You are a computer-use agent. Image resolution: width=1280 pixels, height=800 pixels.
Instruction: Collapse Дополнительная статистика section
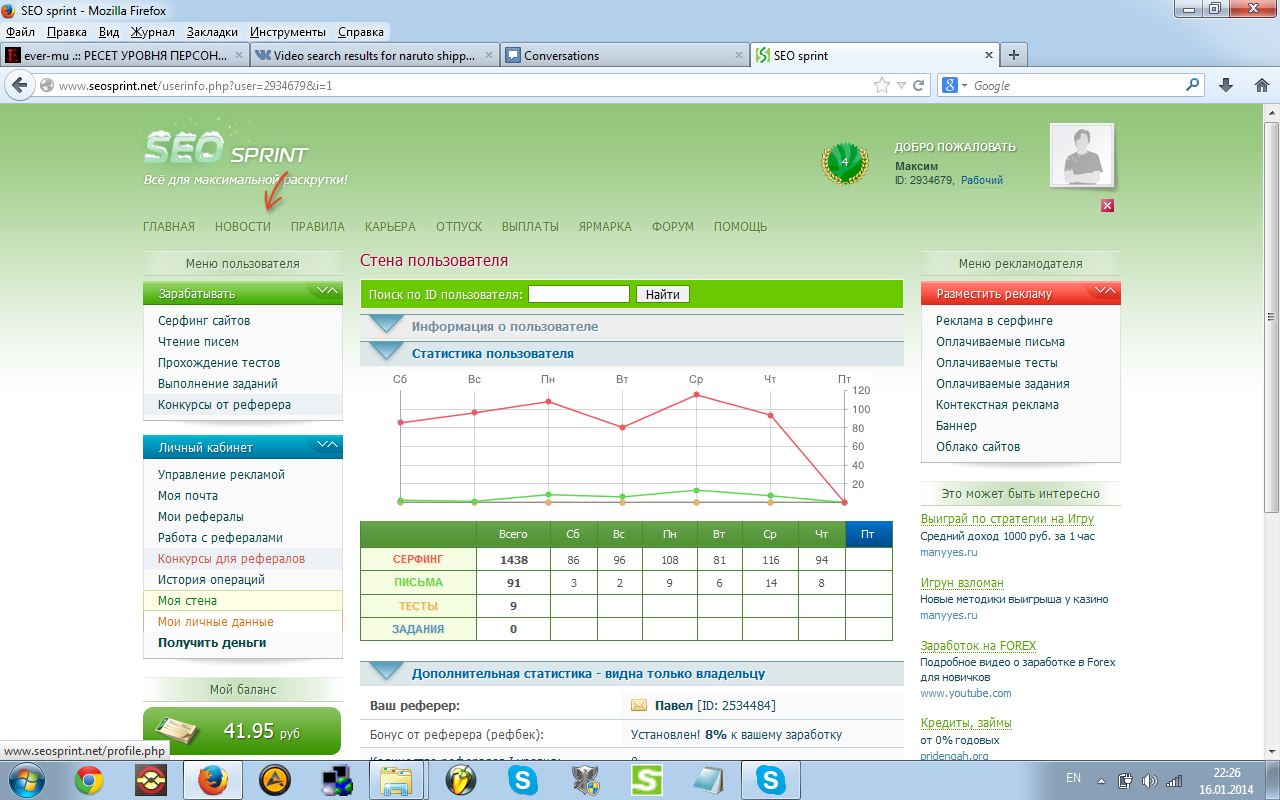[632, 673]
